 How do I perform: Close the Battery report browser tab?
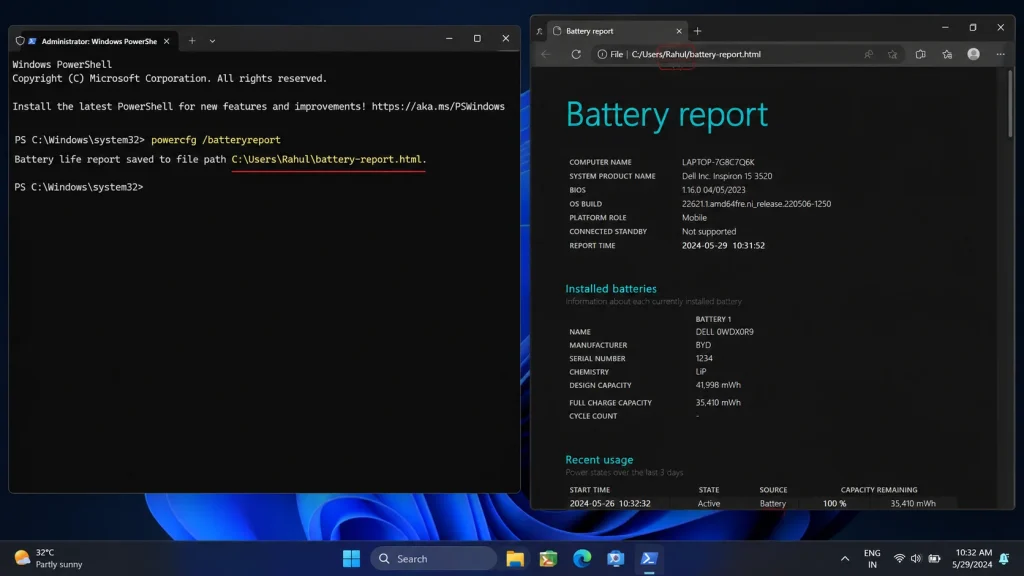679,31
